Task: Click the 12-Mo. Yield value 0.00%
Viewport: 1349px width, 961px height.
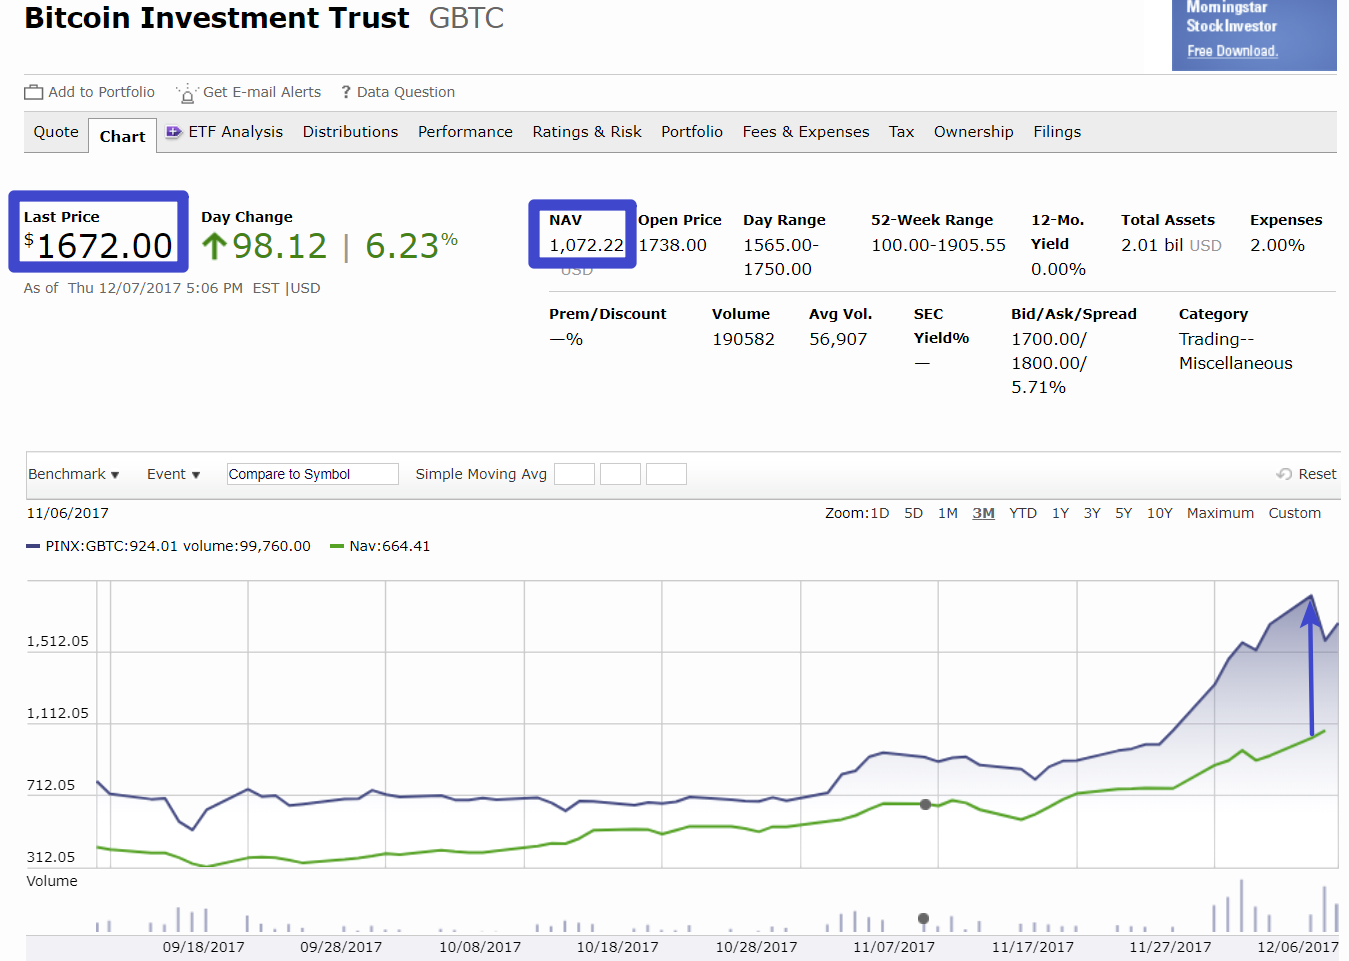Action: 1058,269
